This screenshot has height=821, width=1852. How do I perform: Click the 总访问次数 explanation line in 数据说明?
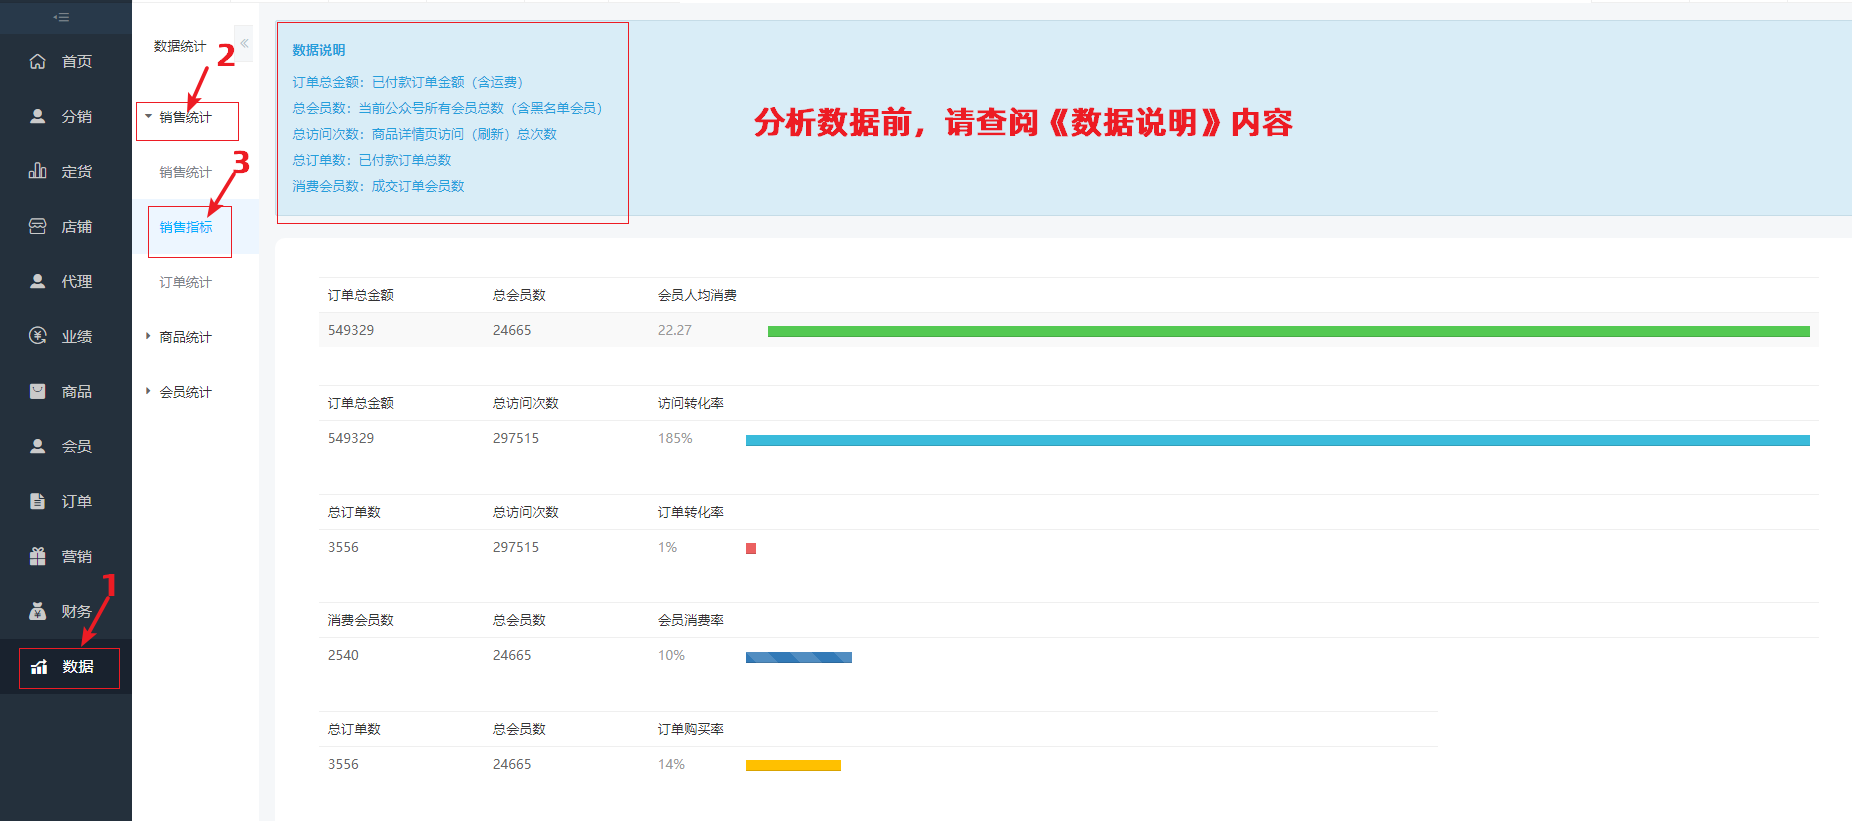click(425, 134)
